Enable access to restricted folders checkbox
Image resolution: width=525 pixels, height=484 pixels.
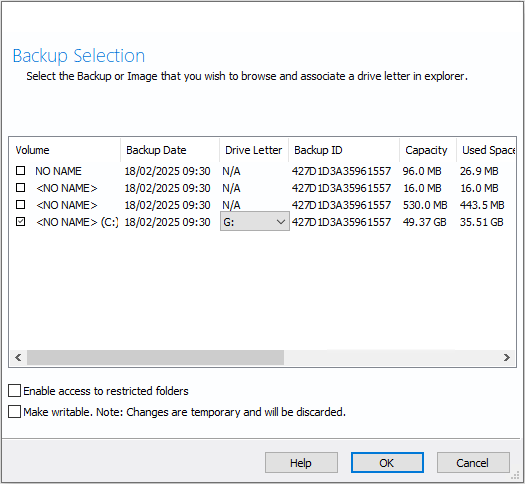click(x=14, y=391)
